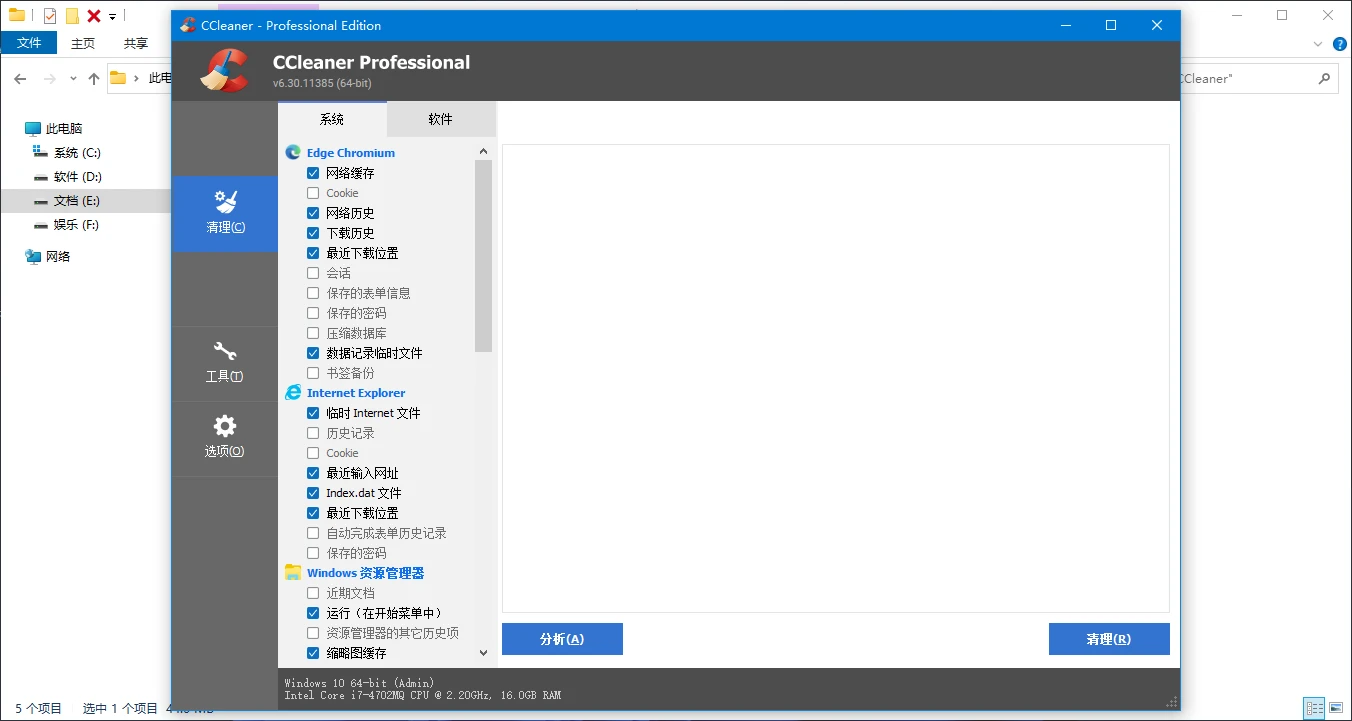Go forward in Explorer window
Image resolution: width=1352 pixels, height=721 pixels.
49,78
